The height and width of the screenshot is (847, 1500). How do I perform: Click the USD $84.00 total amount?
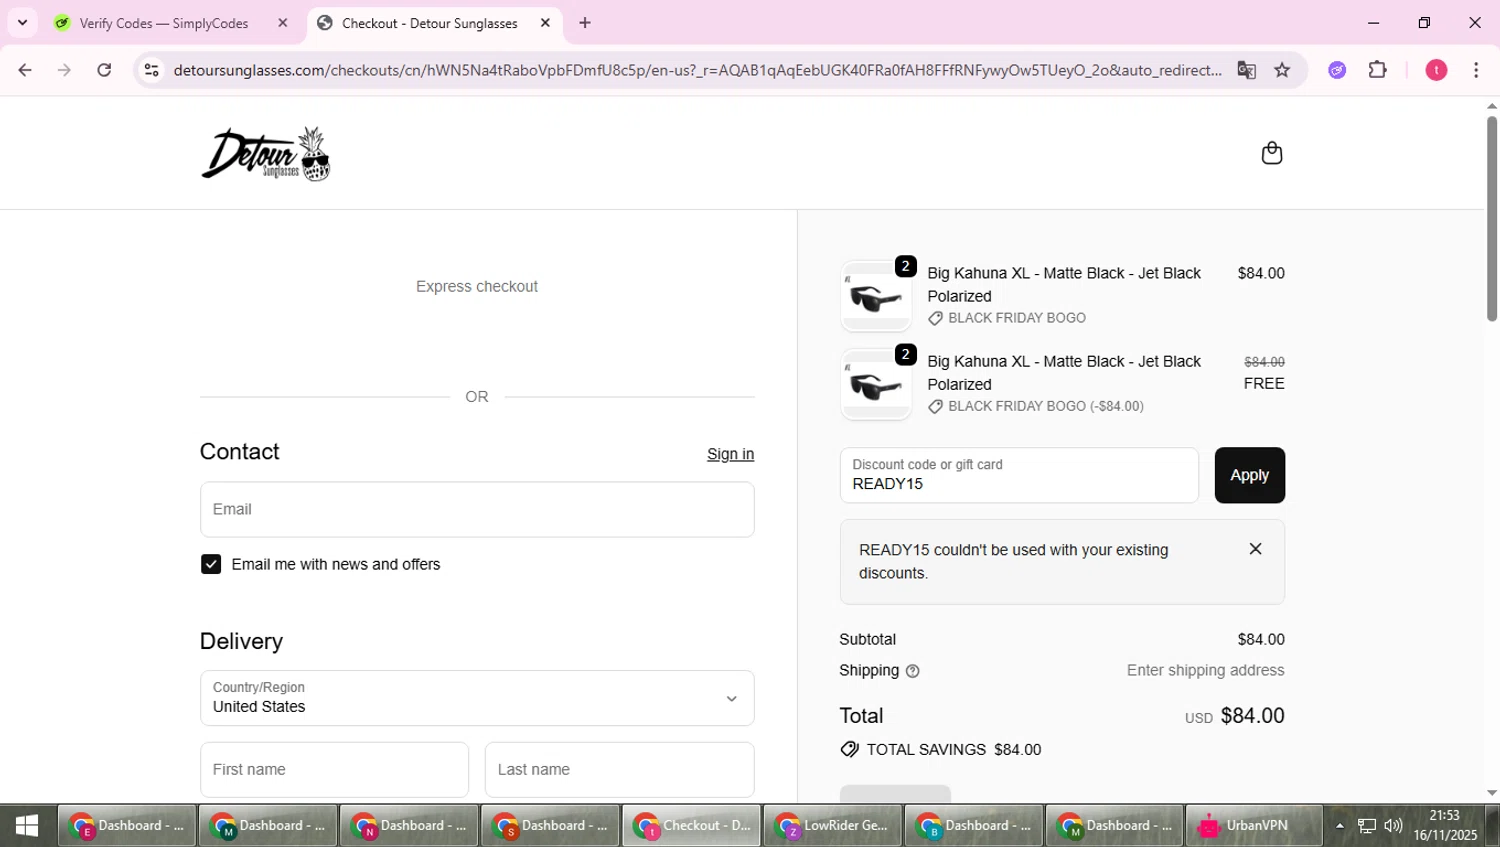(1235, 716)
